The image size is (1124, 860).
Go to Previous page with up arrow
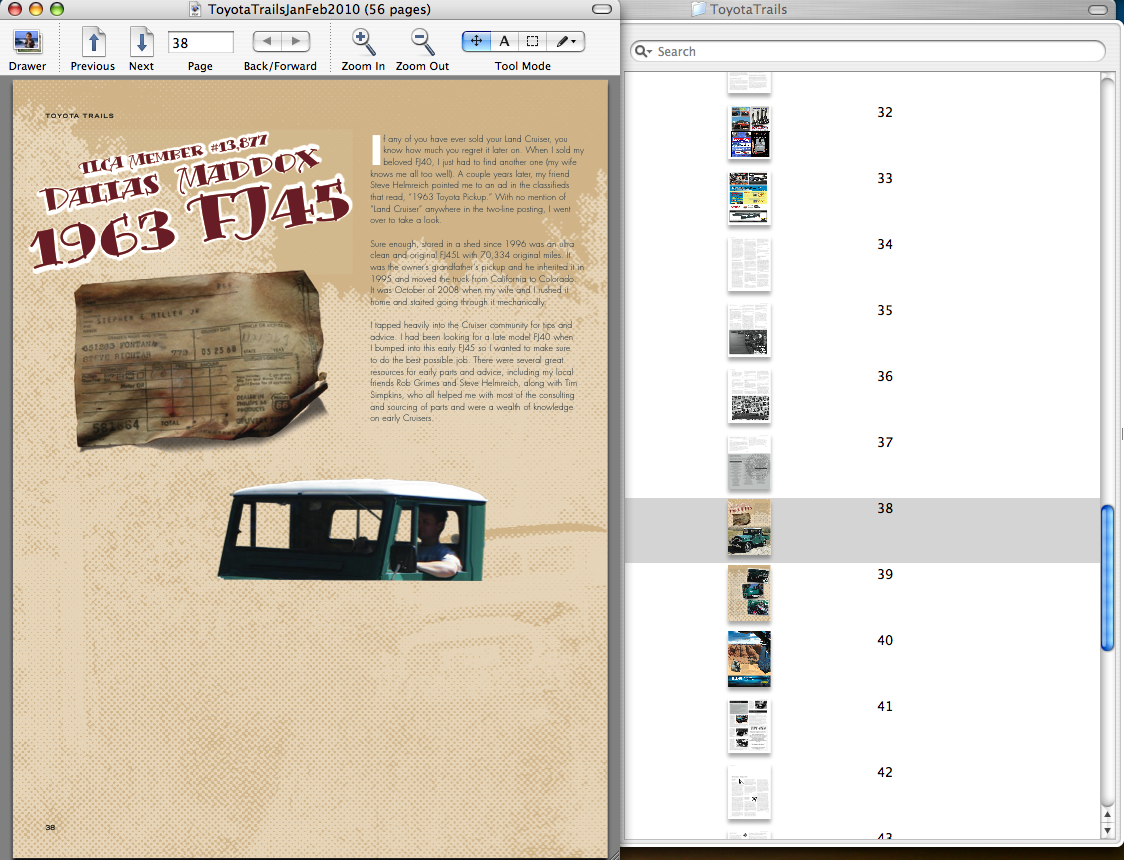[93, 42]
